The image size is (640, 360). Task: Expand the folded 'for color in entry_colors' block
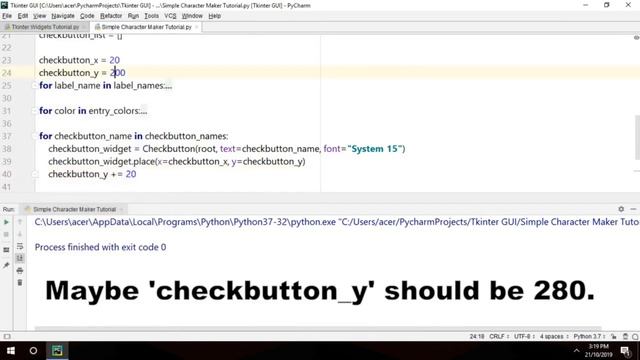point(35,111)
